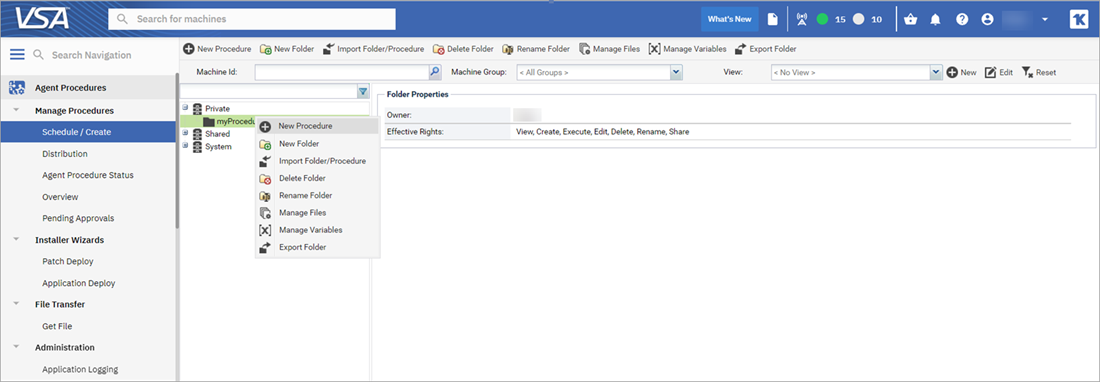Click the Reset view button
1100x382 pixels.
[1039, 72]
